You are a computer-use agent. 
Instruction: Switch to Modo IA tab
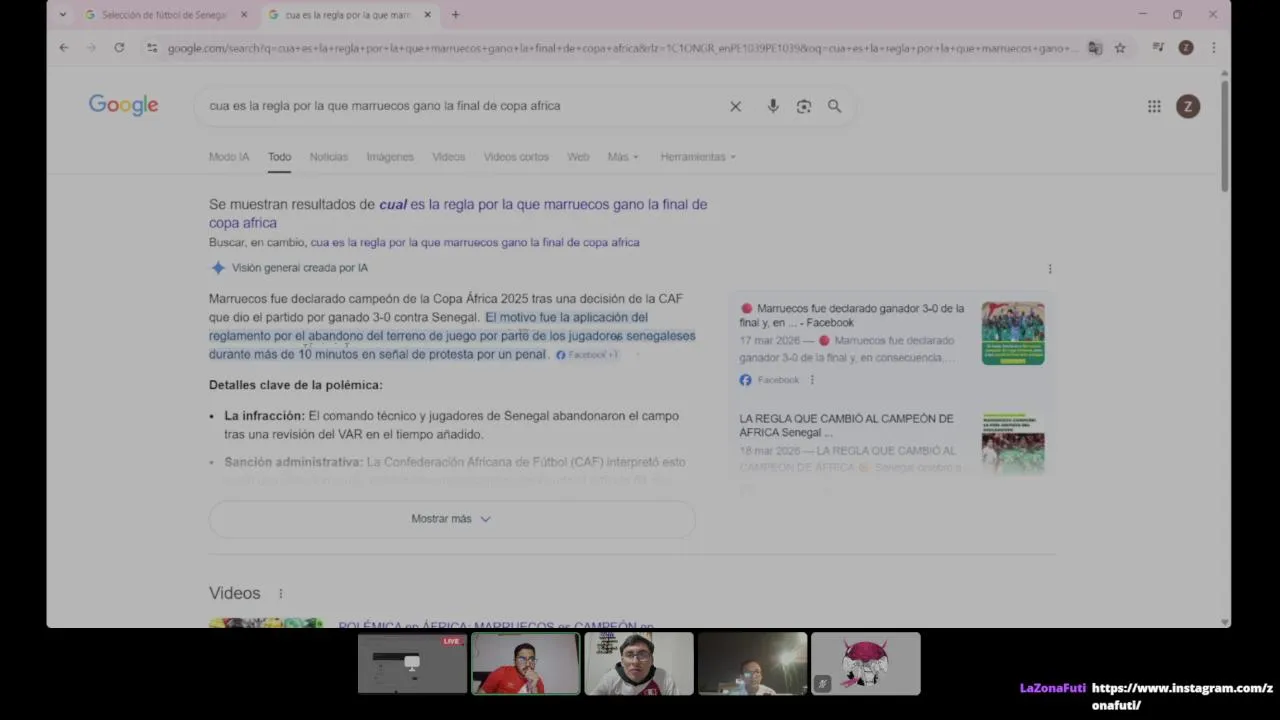pyautogui.click(x=229, y=157)
